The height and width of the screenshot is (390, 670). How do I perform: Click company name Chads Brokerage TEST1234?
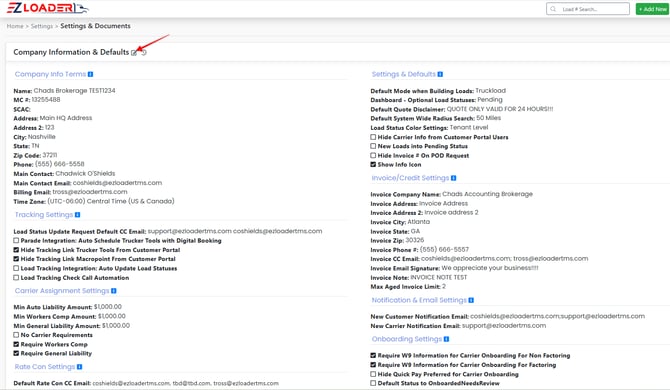click(74, 91)
